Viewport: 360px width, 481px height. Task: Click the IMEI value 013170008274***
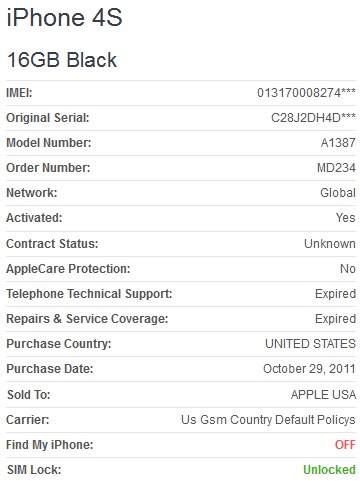click(306, 93)
